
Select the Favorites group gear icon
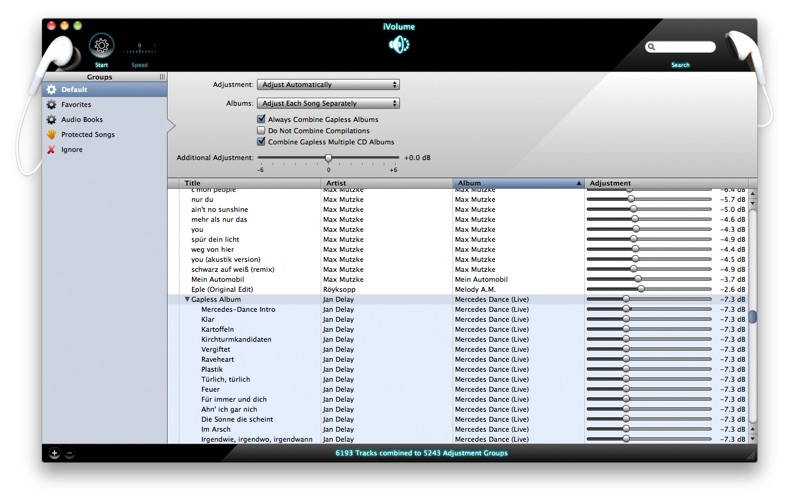point(51,104)
